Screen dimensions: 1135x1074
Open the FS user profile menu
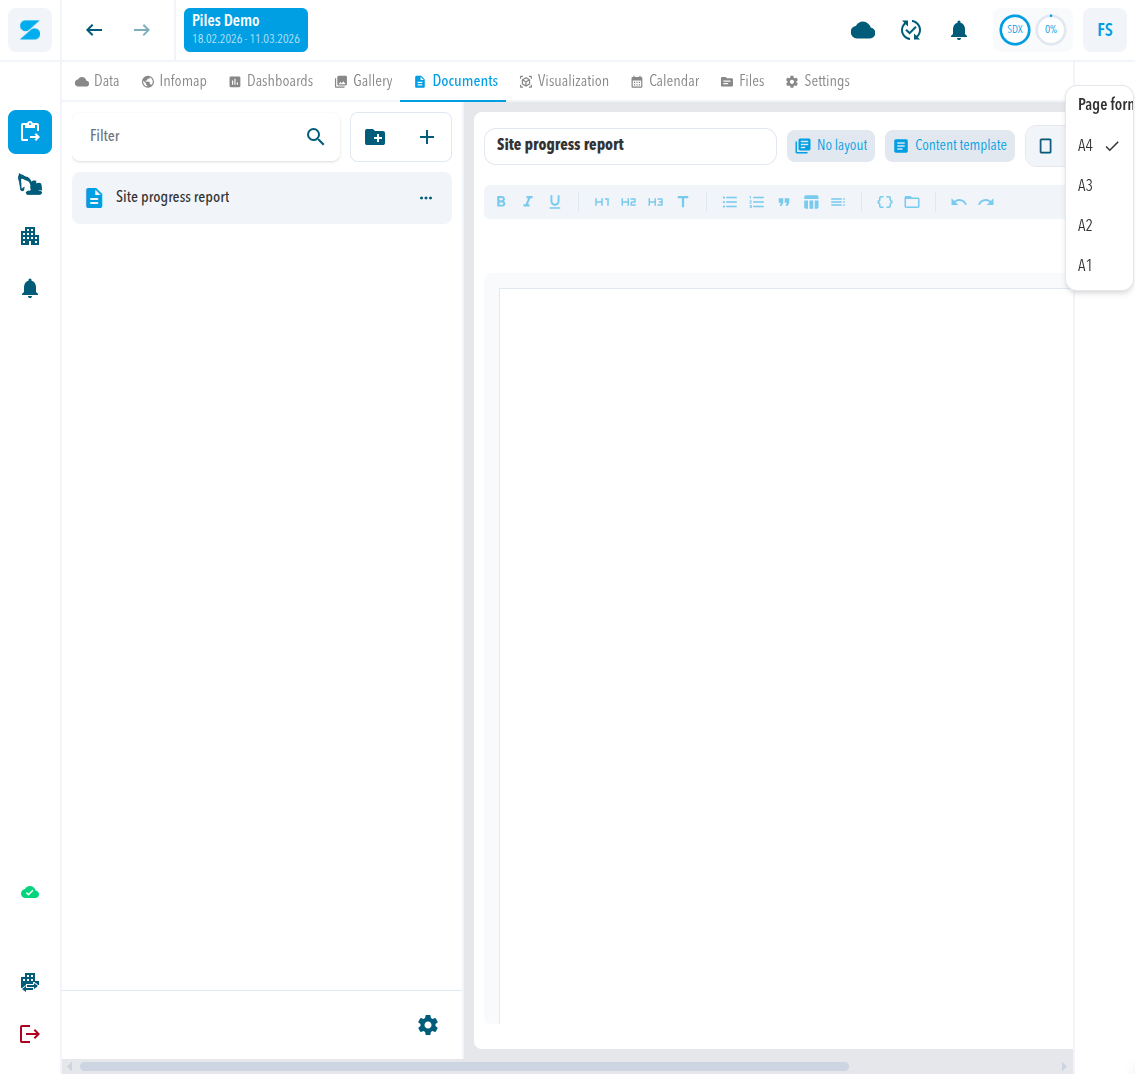point(1105,30)
